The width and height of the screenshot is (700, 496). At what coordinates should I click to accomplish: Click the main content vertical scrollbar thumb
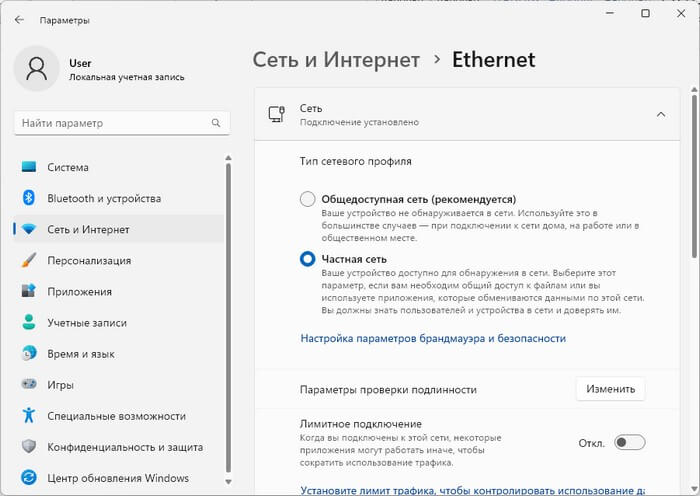694,176
